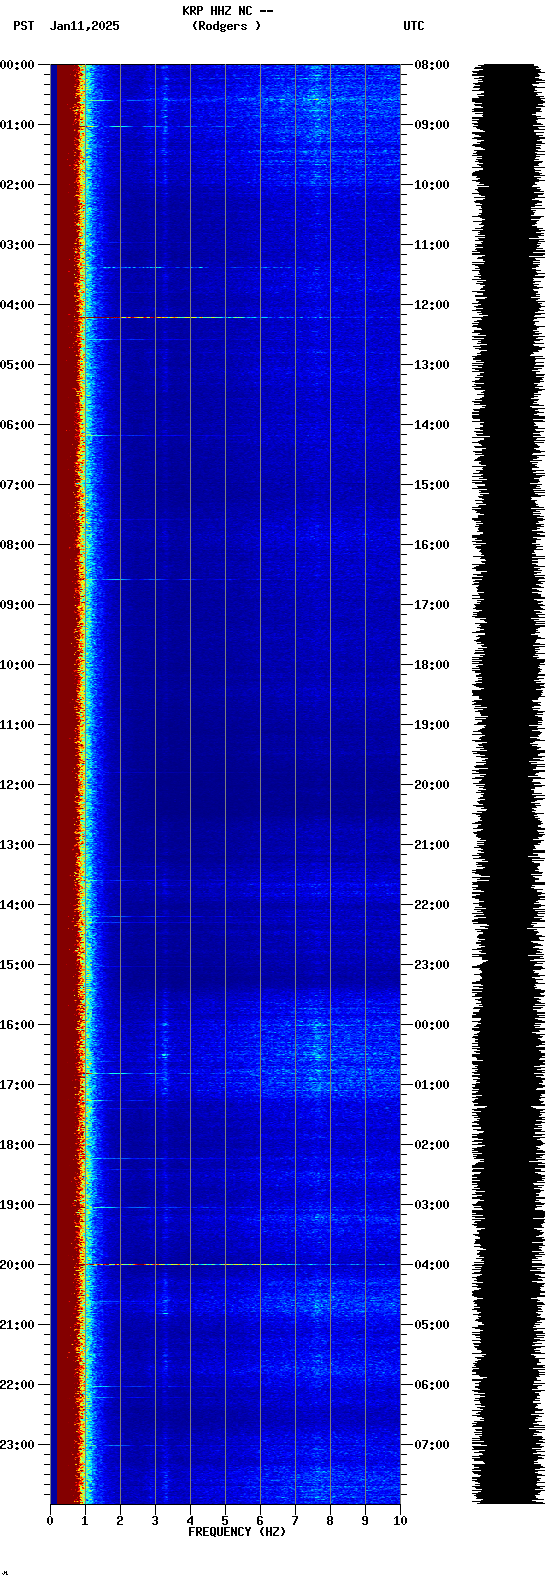Click the FREQUENCY (HZ) axis title
Viewport: 552px width, 1584px height.
[237, 1532]
